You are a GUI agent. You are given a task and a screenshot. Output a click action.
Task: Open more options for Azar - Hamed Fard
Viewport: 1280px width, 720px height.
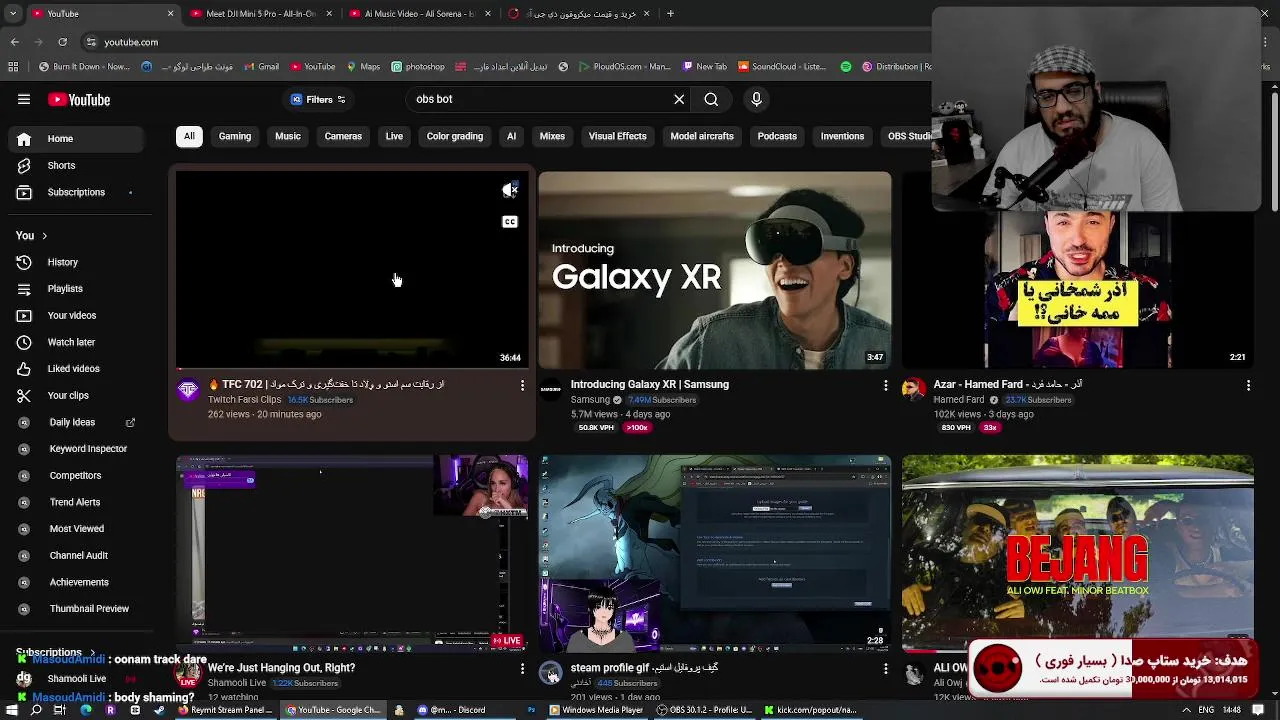(x=1248, y=385)
